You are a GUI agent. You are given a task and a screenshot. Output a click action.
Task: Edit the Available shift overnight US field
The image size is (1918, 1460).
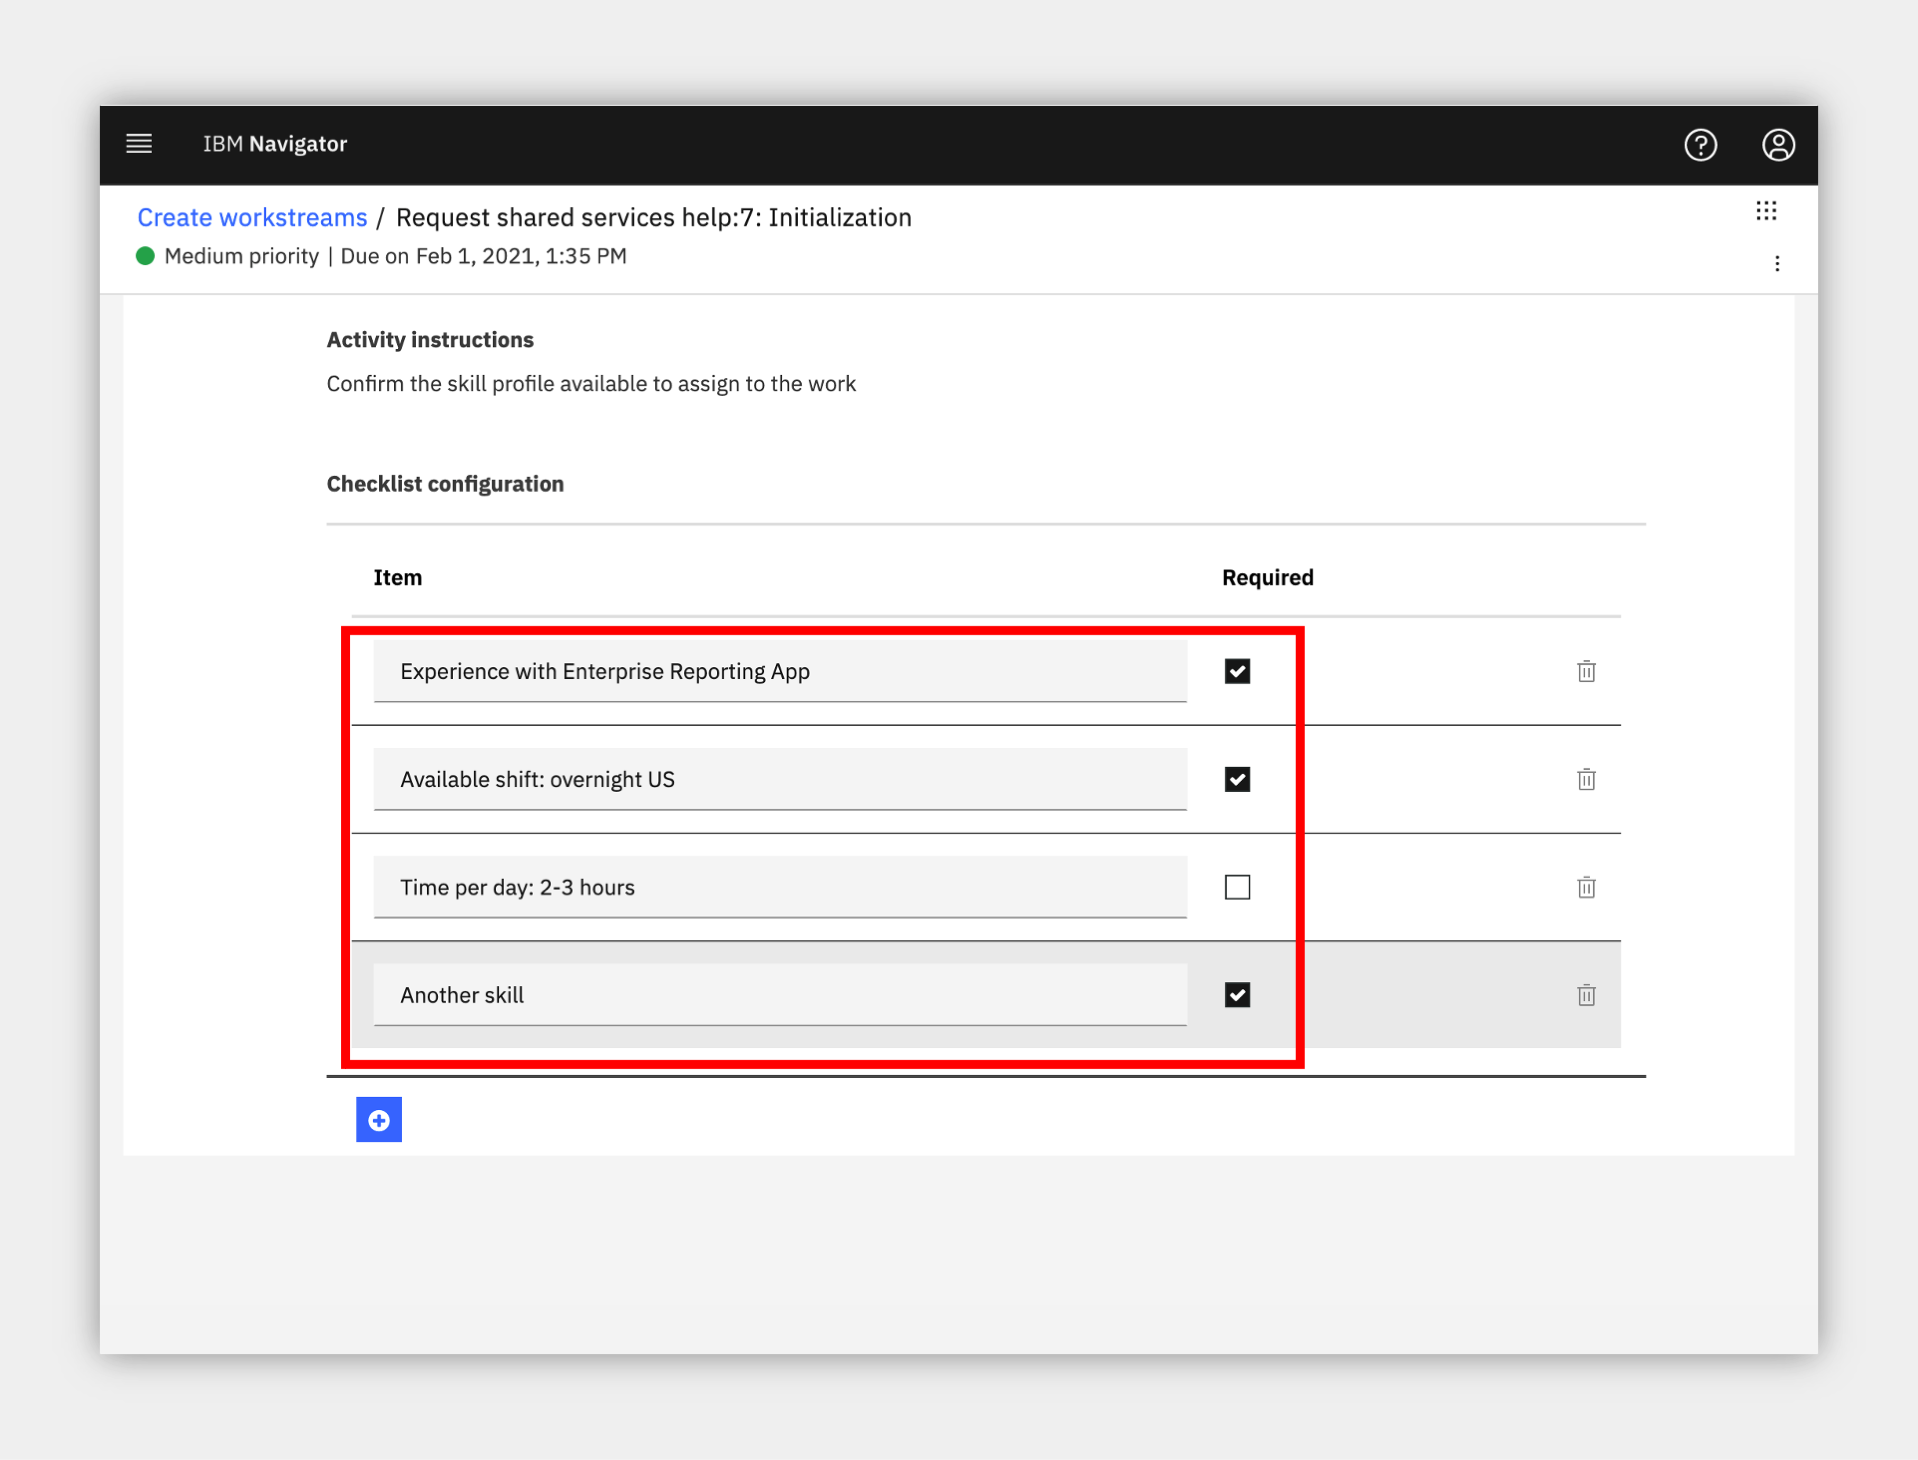780,779
